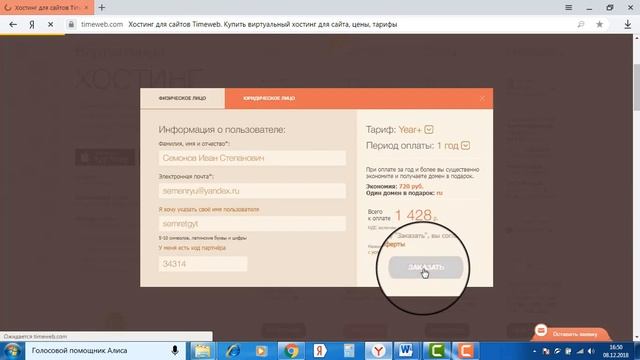Click the email address input field
640x360 pixels.
[252, 191]
